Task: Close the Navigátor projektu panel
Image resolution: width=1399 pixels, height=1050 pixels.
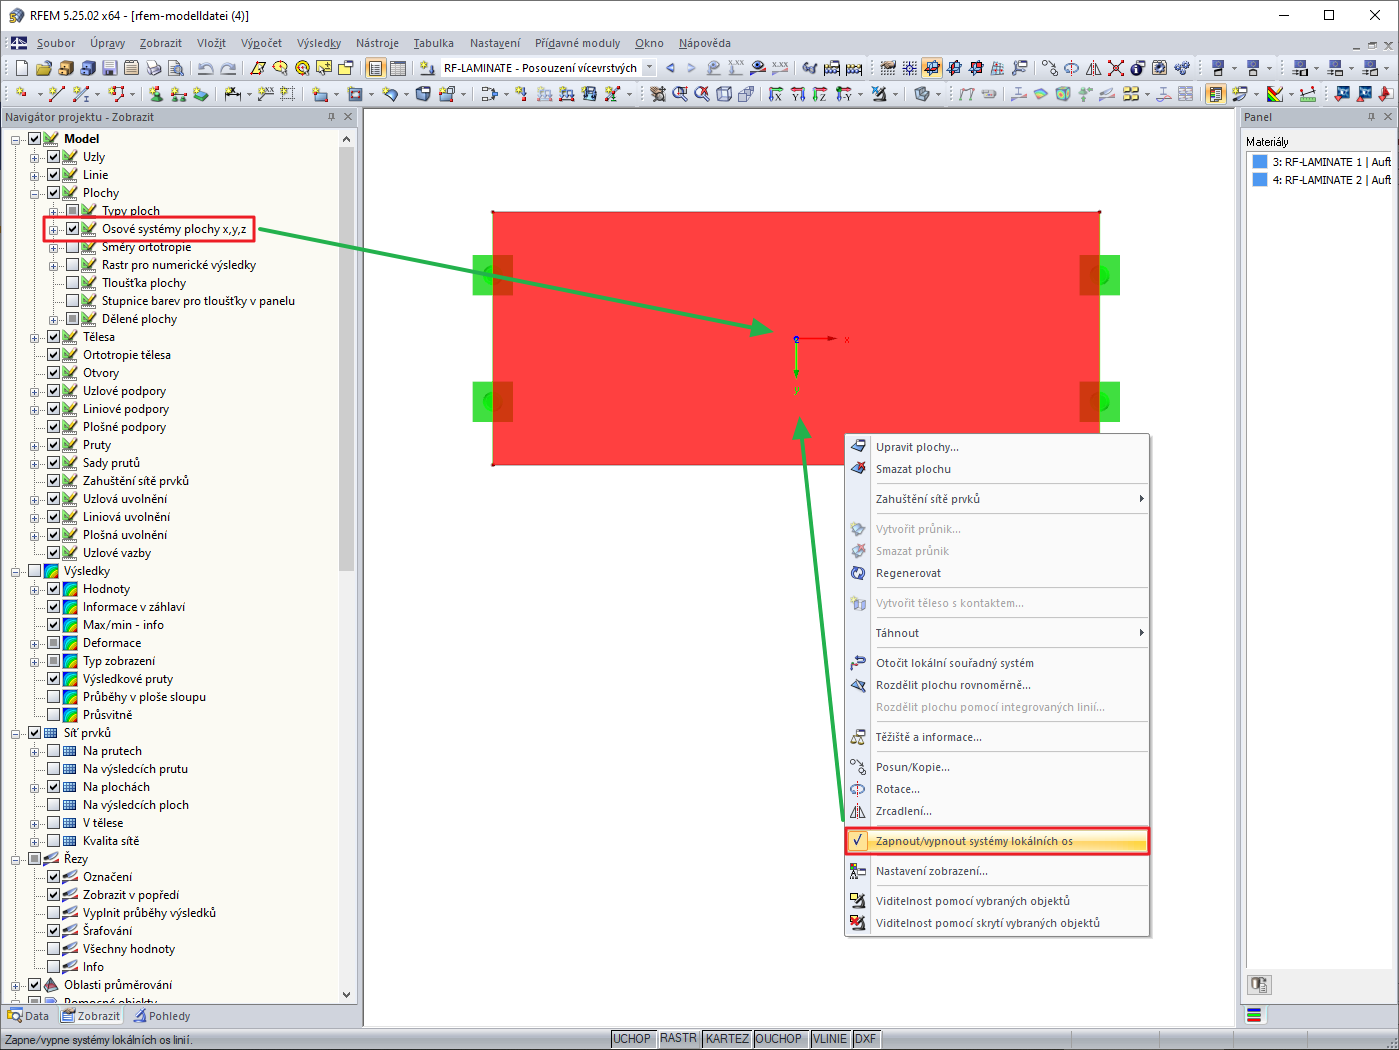Action: click(348, 117)
